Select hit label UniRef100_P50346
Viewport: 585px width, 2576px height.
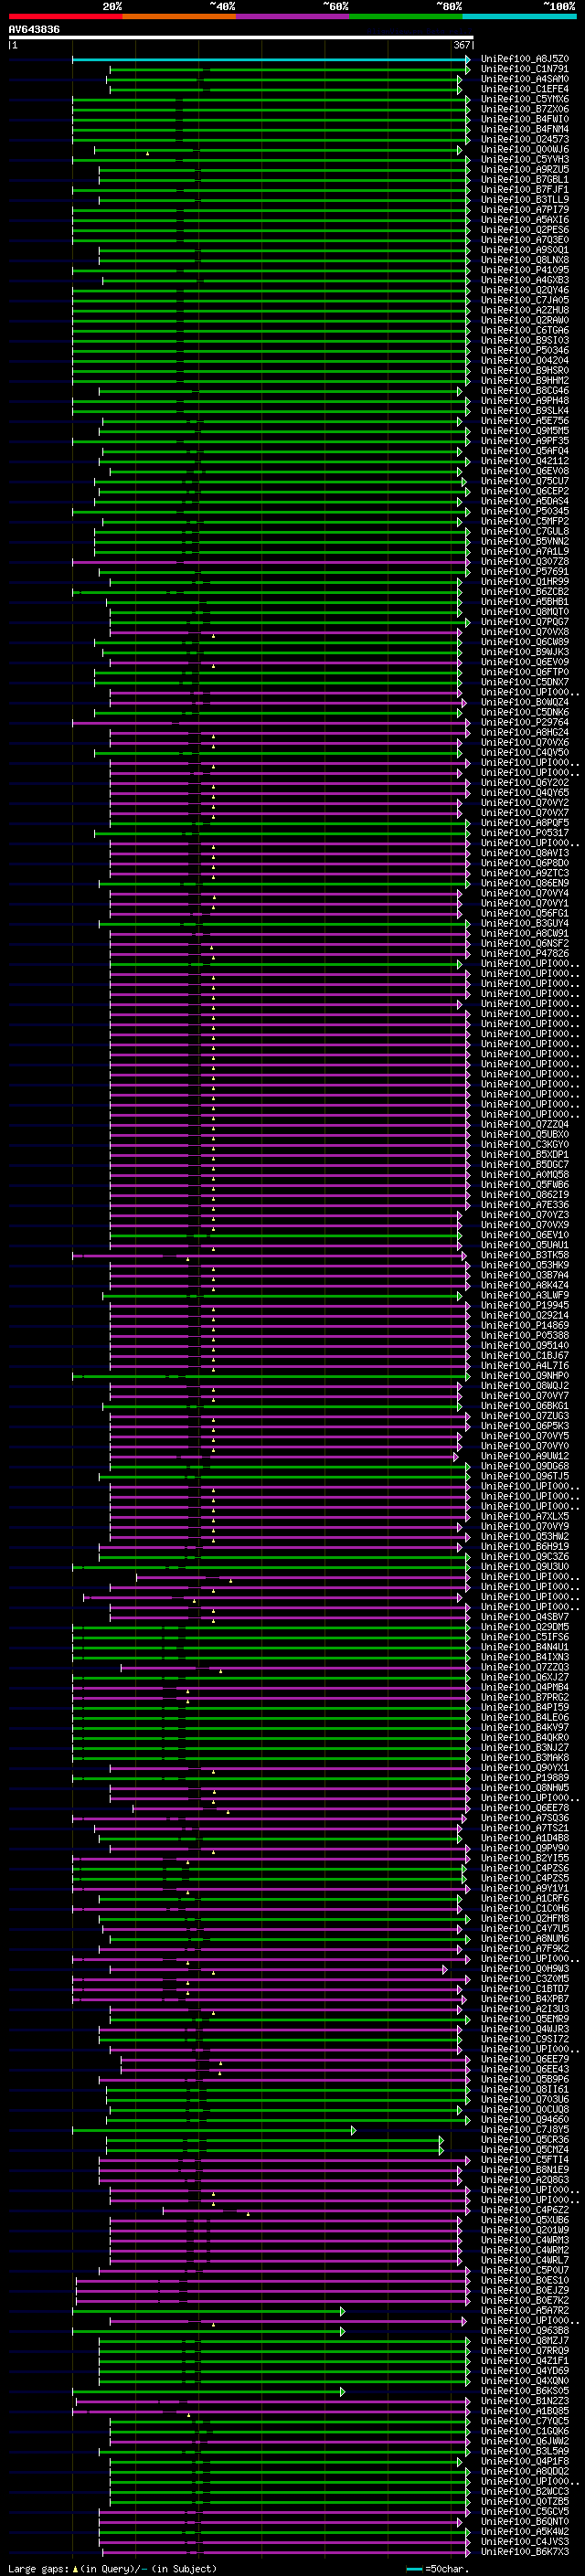click(525, 350)
